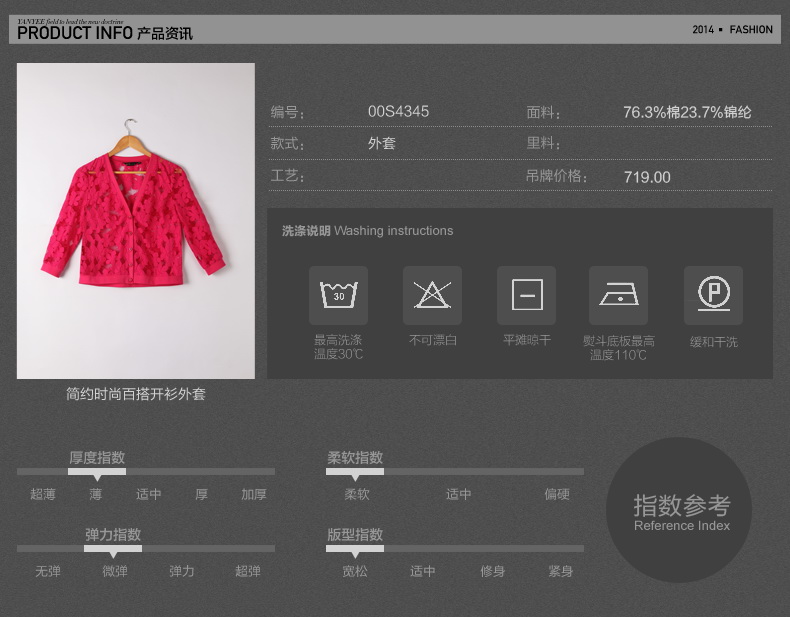This screenshot has height=617, width=790.
Task: Click the PRODUCT INFO 产品资讯 heading
Action: 105,33
